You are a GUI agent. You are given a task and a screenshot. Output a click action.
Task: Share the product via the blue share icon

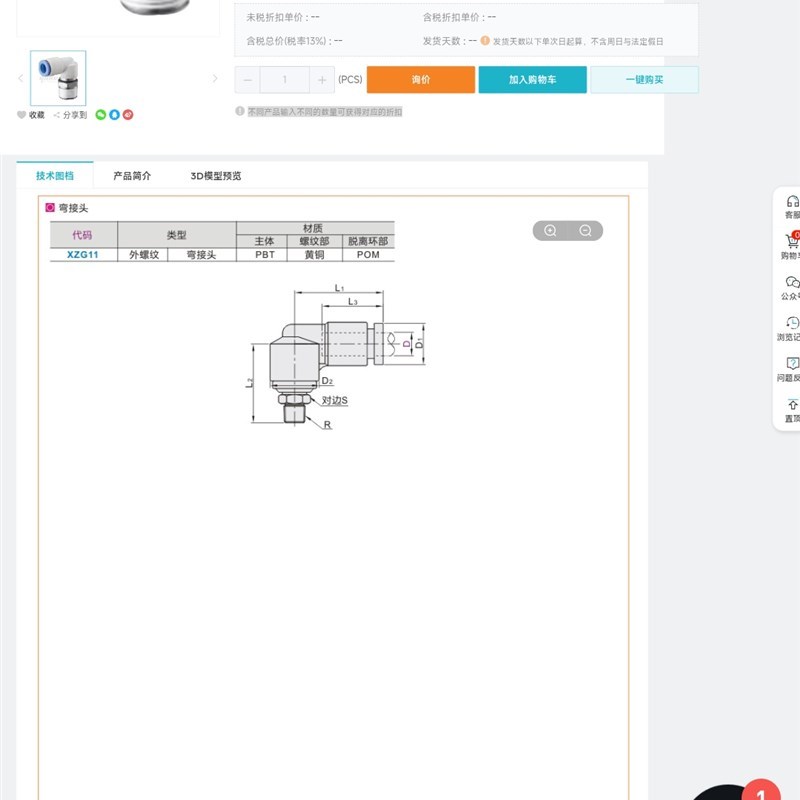114,114
